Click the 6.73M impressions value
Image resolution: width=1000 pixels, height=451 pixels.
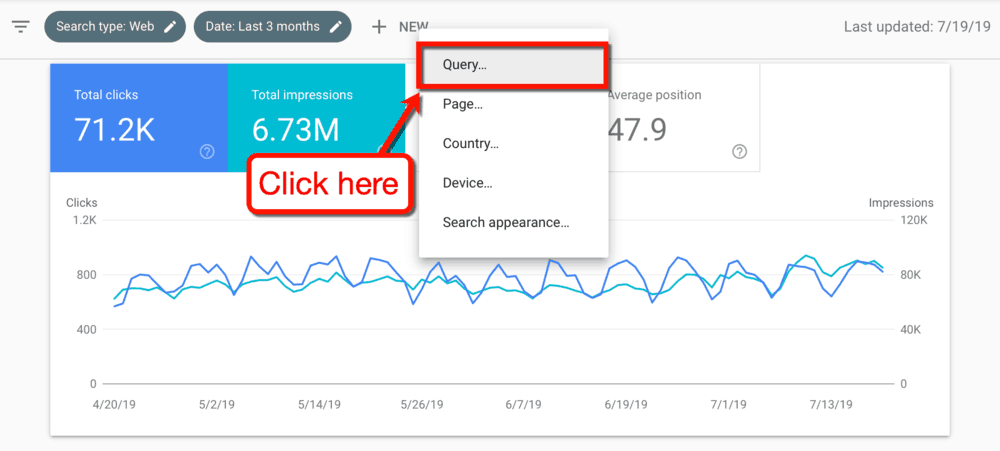(295, 129)
